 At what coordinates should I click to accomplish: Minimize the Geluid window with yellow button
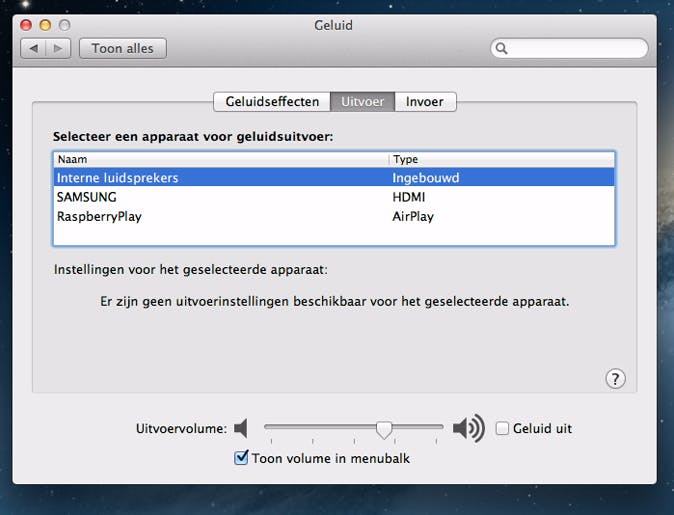click(45, 25)
